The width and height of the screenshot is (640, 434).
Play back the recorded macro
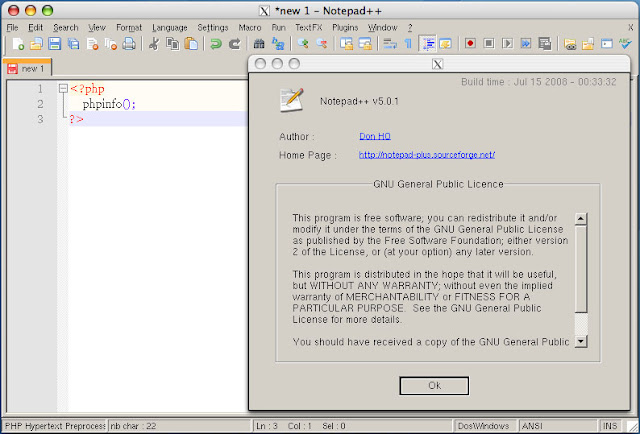coord(507,43)
